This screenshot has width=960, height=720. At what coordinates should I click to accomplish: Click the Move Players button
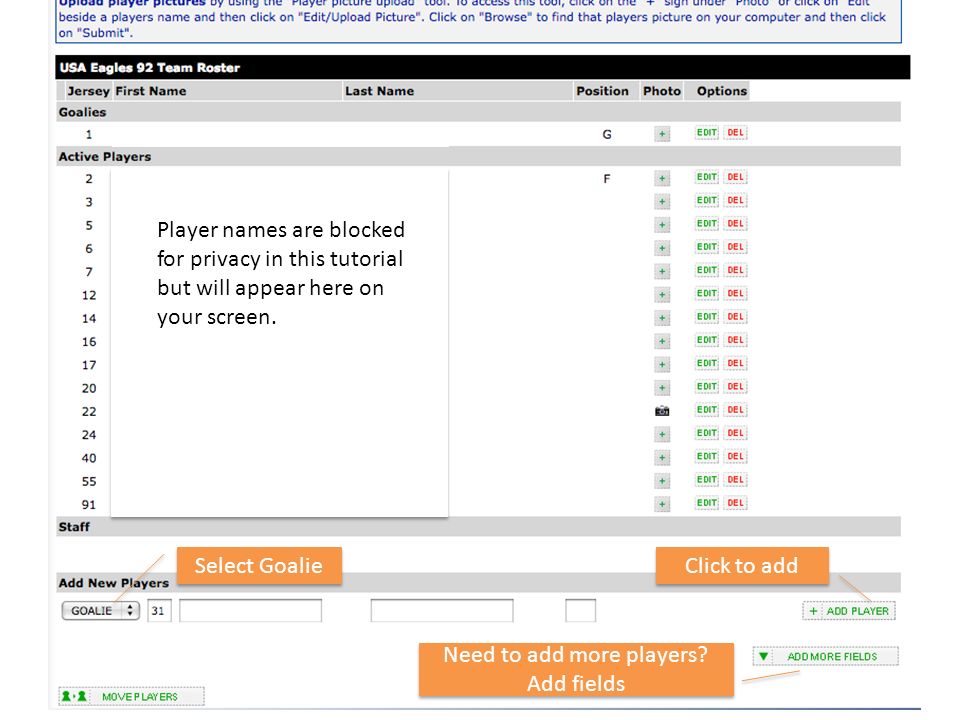click(132, 697)
